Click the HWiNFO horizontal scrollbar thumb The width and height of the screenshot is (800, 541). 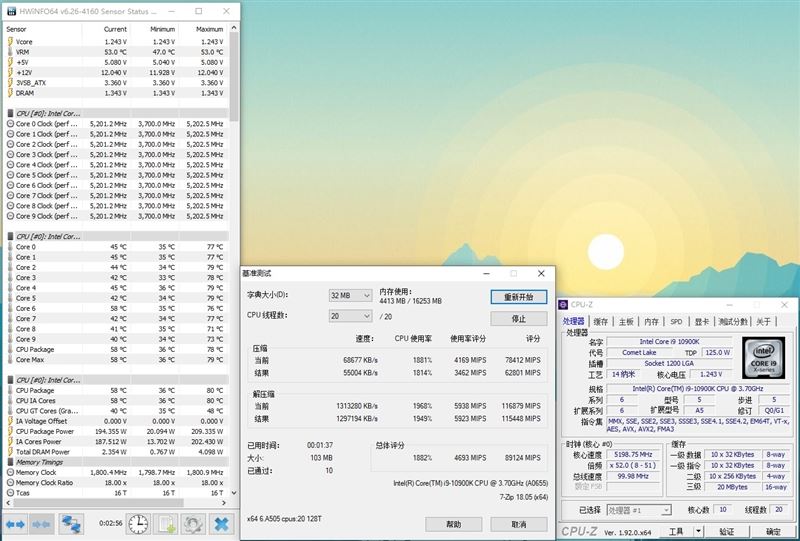tap(97, 503)
